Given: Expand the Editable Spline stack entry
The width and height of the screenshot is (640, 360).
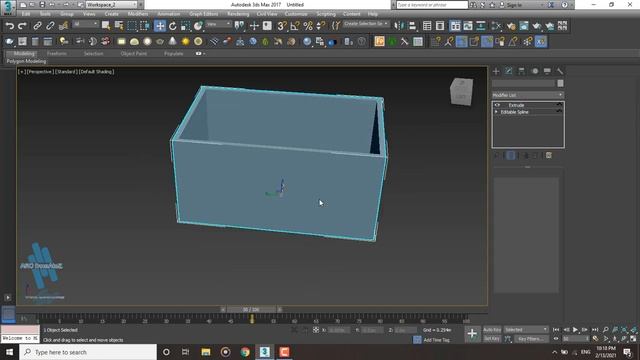Looking at the screenshot, I should (x=496, y=112).
